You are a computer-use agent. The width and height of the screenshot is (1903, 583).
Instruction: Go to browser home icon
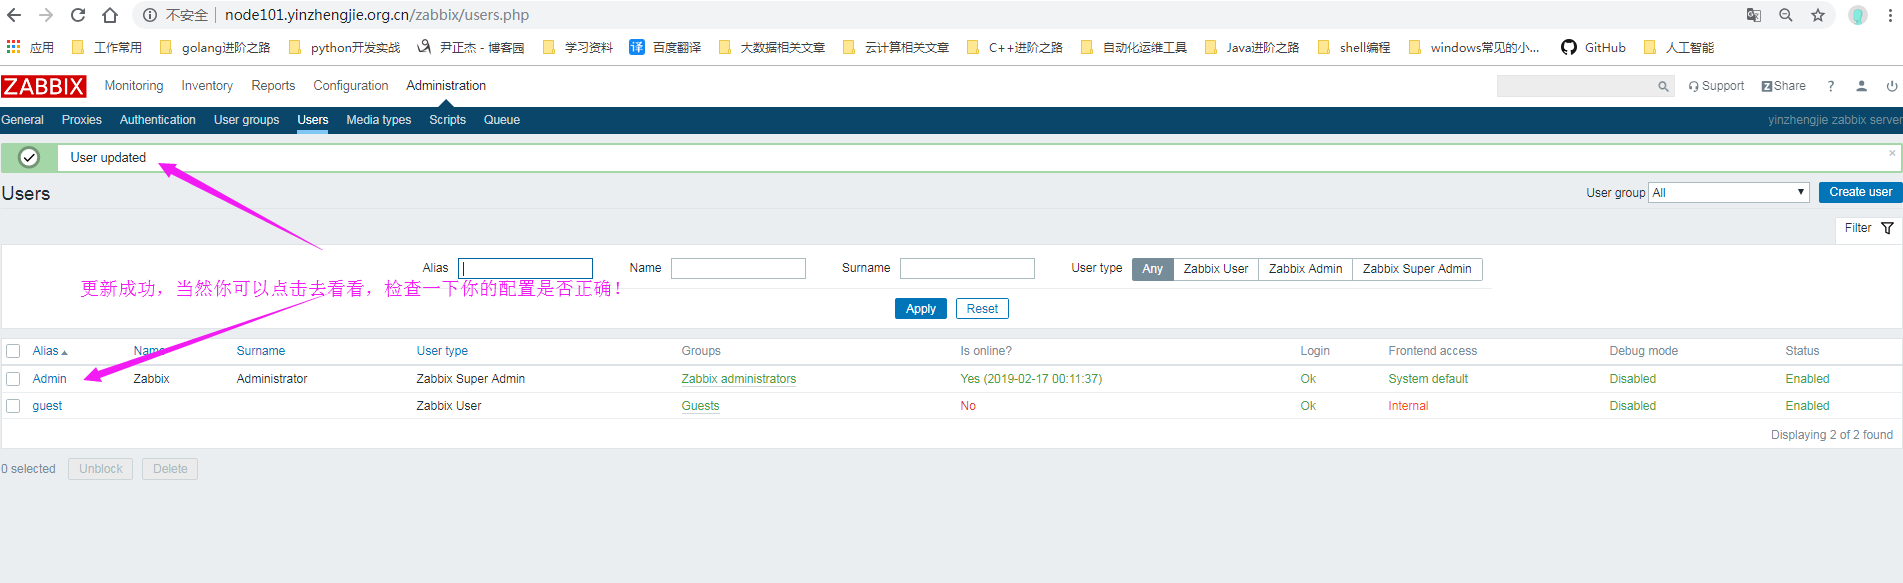pyautogui.click(x=110, y=15)
